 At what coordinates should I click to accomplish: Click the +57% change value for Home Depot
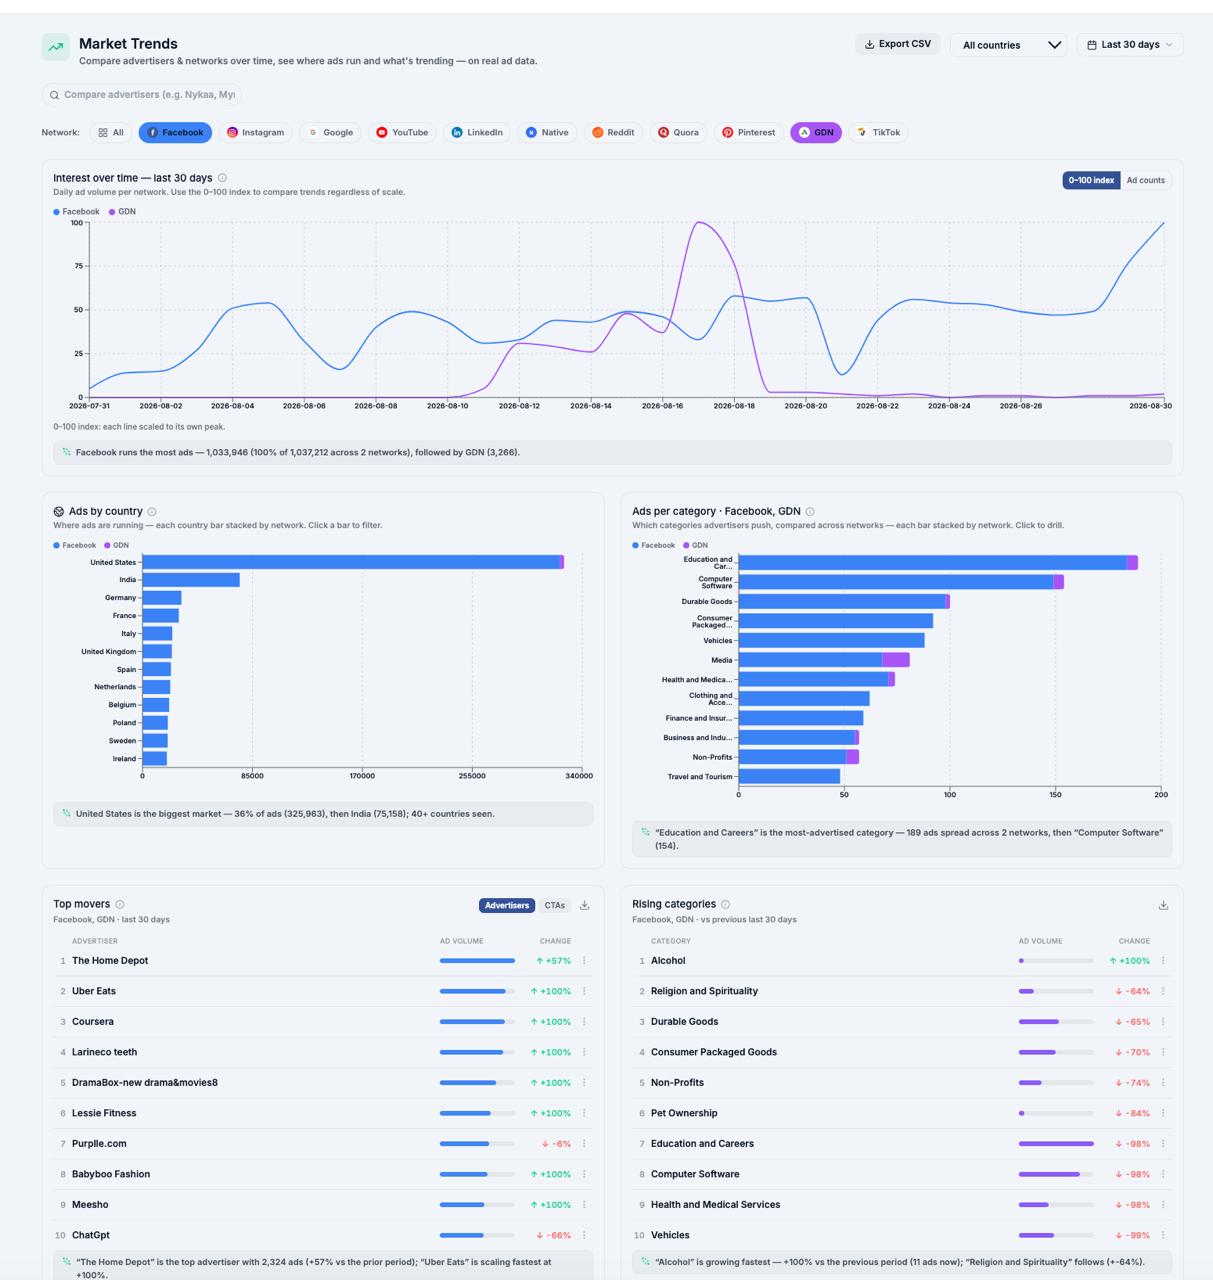(x=553, y=961)
